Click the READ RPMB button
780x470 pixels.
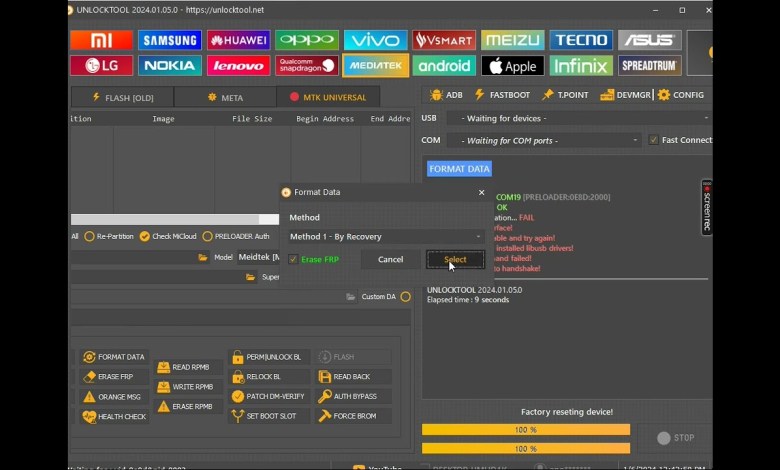188,367
